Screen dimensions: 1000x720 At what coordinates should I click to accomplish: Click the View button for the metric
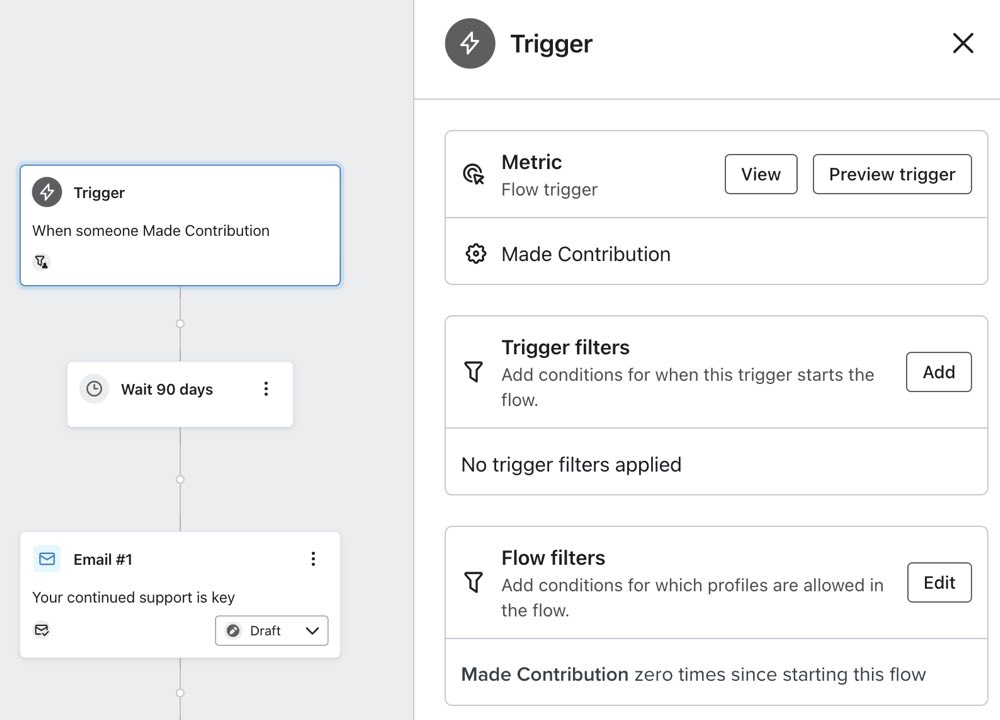760,174
